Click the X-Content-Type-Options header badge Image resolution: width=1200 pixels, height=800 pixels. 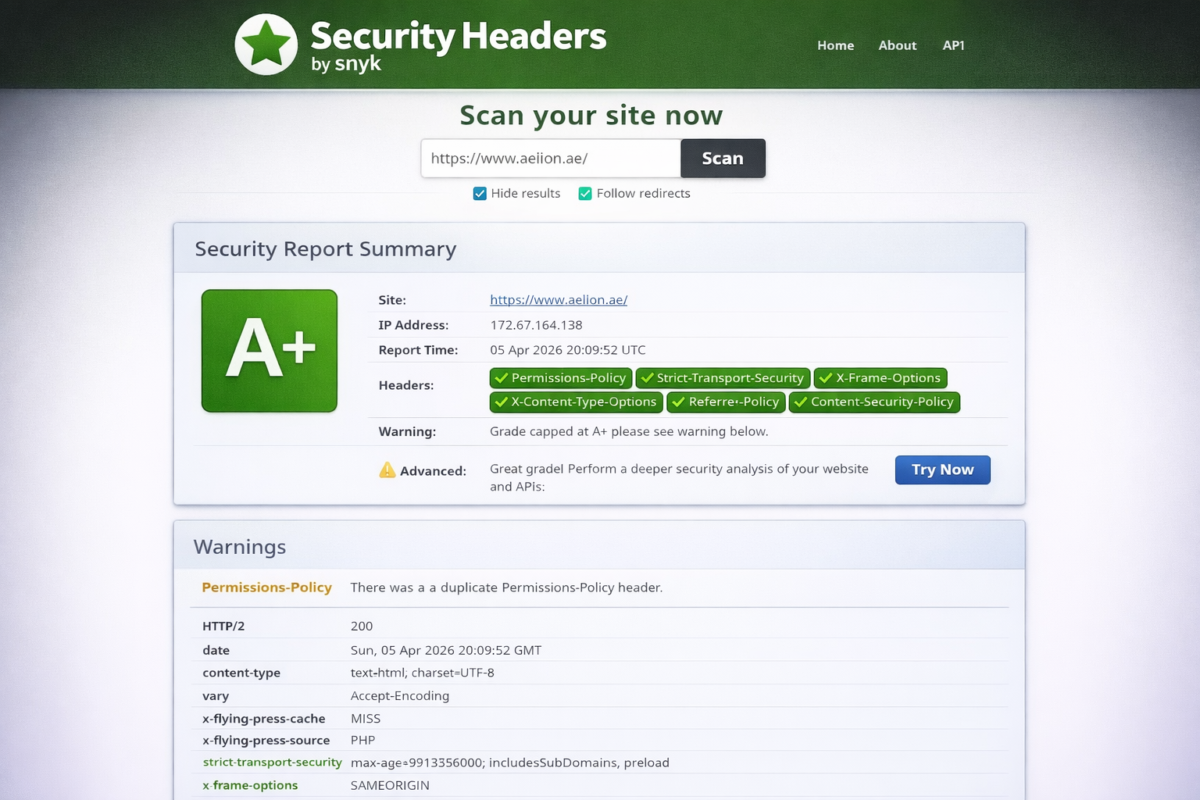pyautogui.click(x=576, y=402)
